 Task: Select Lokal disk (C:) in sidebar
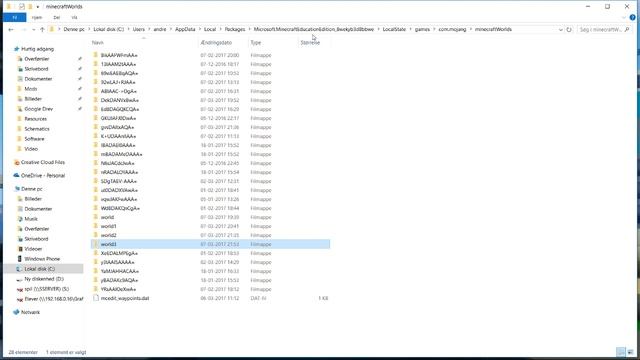coord(40,269)
